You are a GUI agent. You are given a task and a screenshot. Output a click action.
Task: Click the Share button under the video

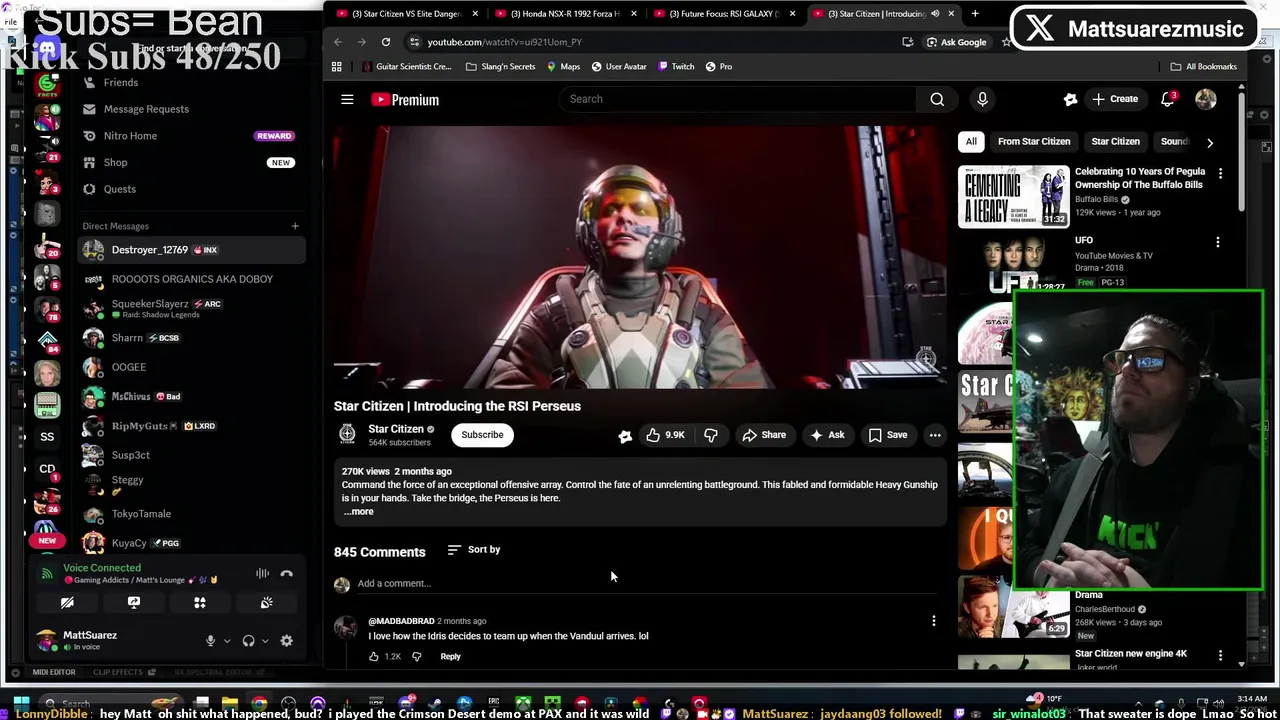pyautogui.click(x=764, y=435)
